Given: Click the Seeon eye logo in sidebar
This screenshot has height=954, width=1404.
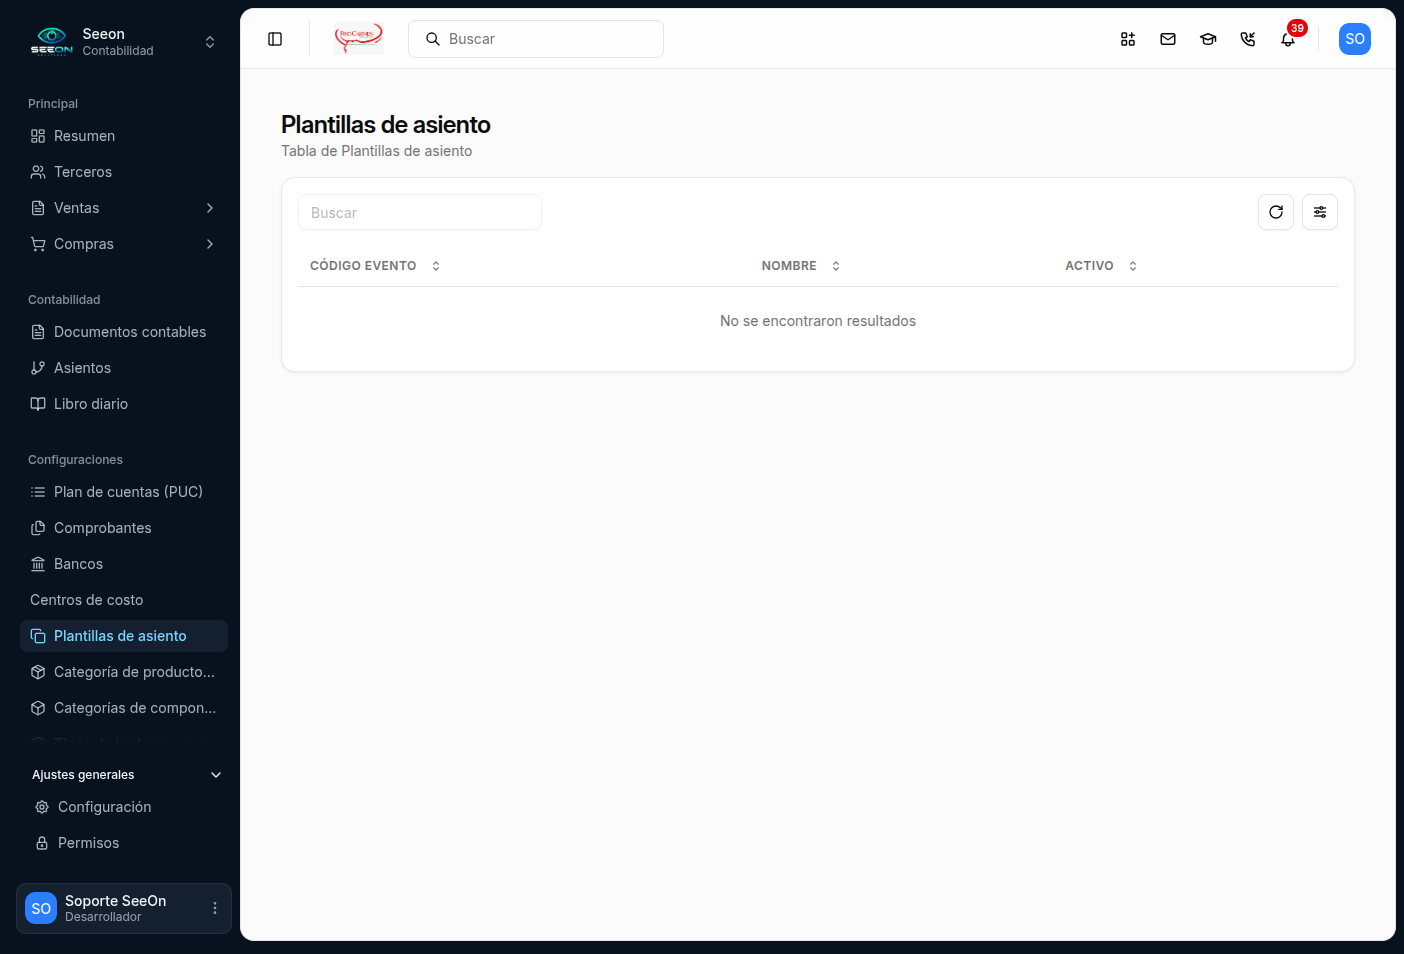Looking at the screenshot, I should pyautogui.click(x=51, y=41).
